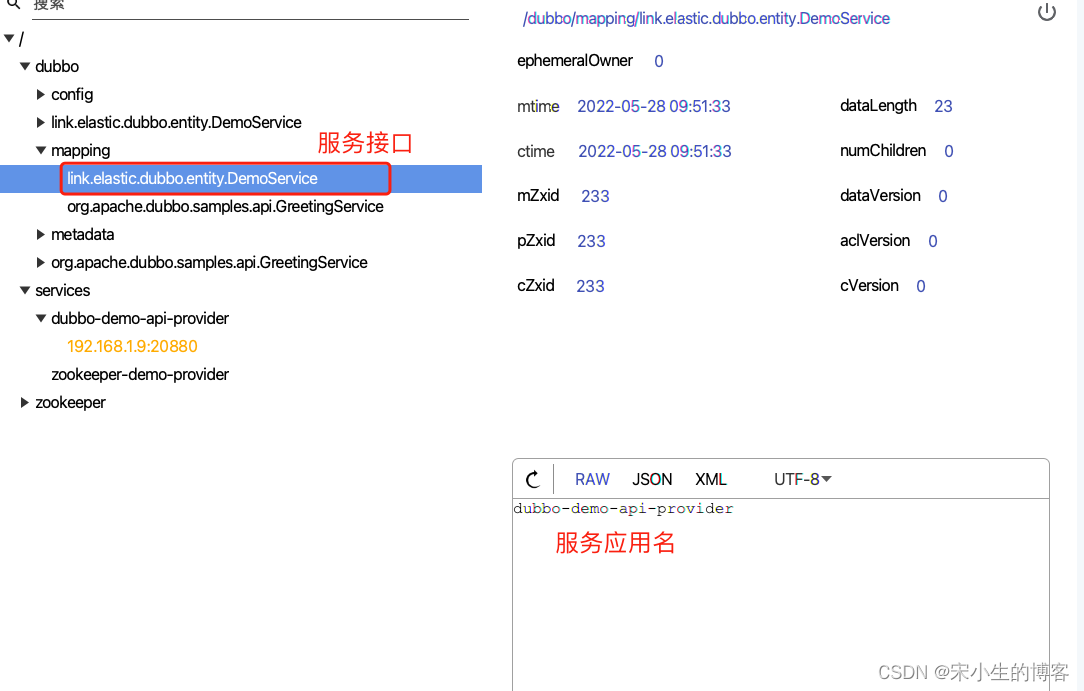Image resolution: width=1084 pixels, height=691 pixels.
Task: Click the refresh icon in data toolbar
Action: 533,479
